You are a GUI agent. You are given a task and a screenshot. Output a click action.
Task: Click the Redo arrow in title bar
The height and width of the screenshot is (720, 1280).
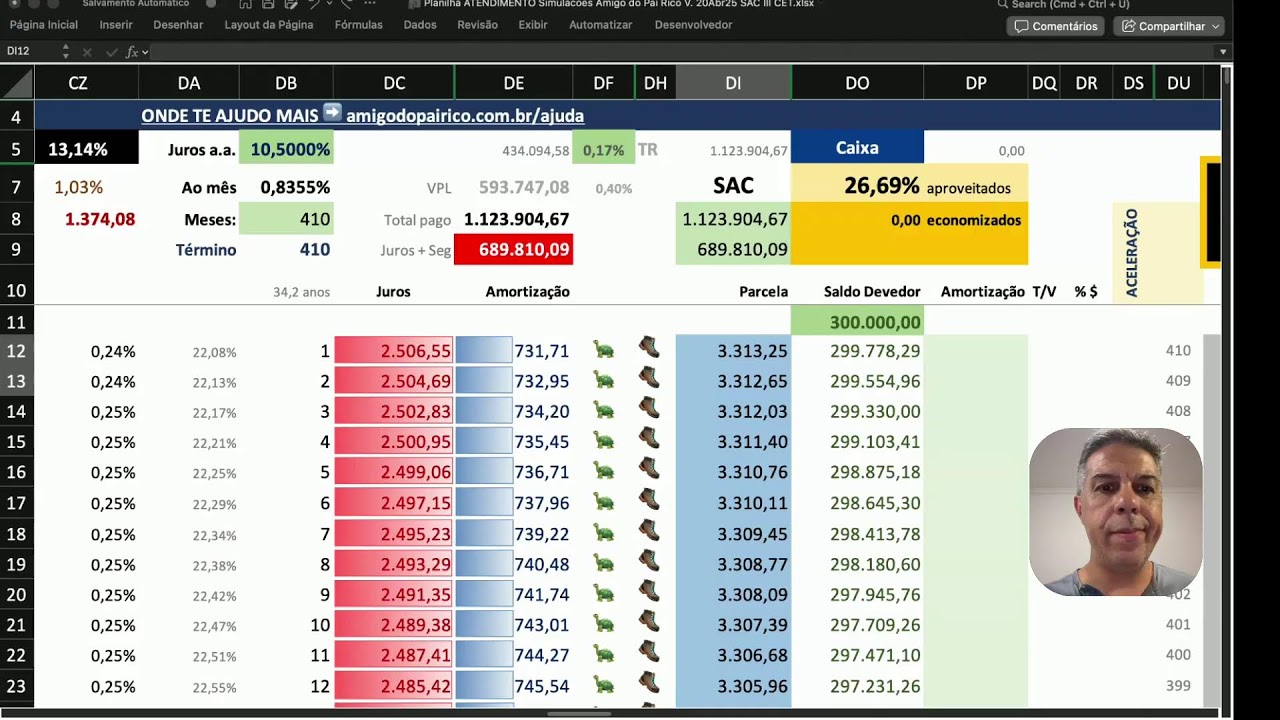pos(346,4)
